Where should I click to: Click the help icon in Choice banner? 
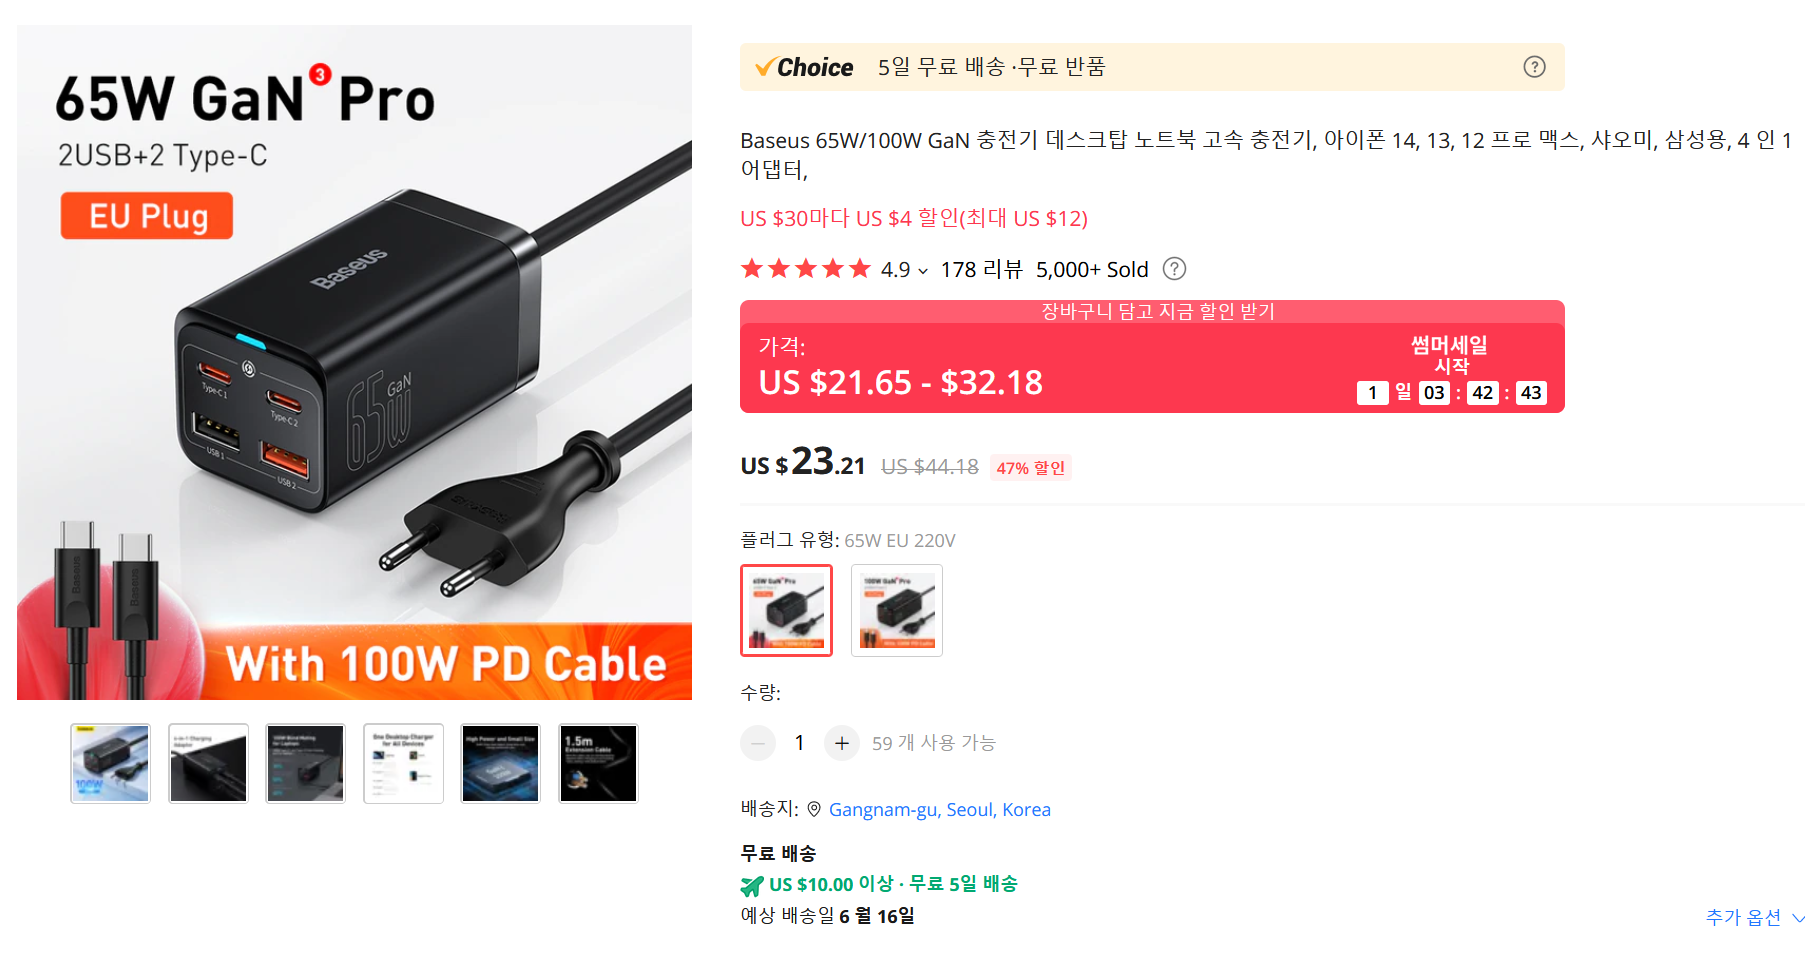click(1534, 67)
